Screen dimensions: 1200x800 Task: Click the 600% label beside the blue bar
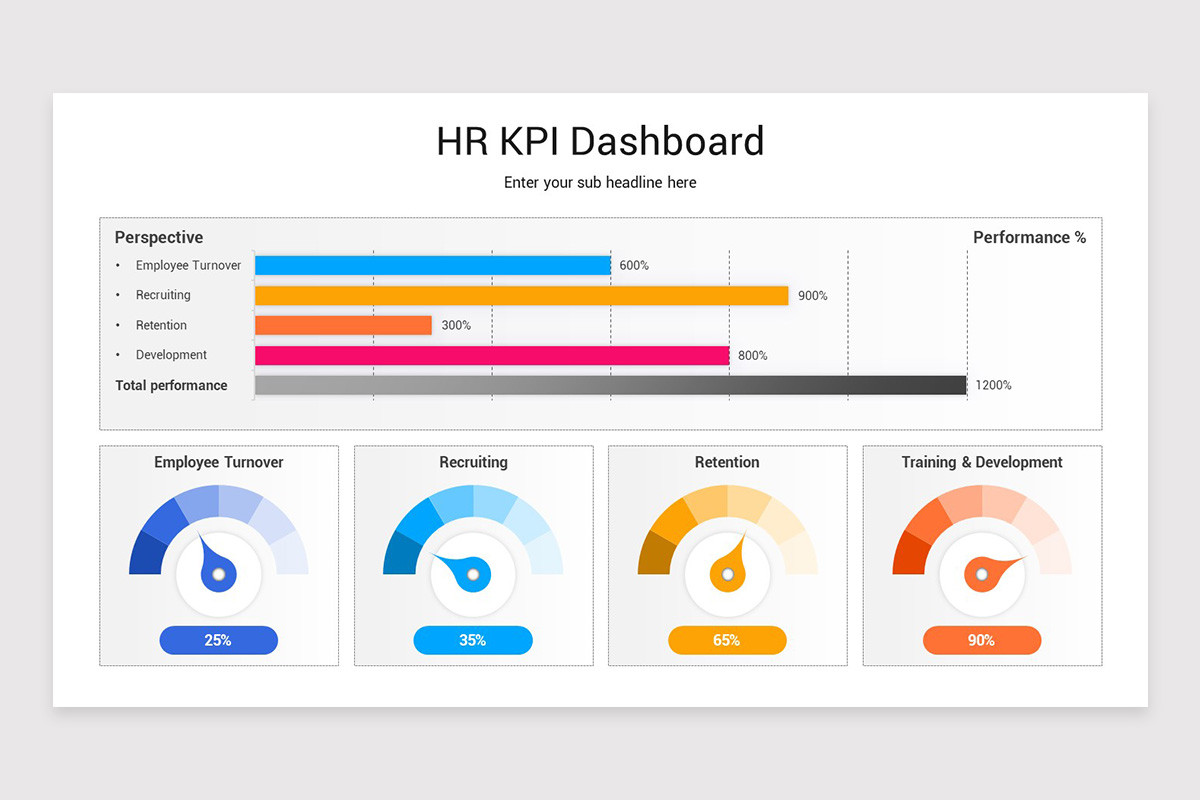point(632,265)
